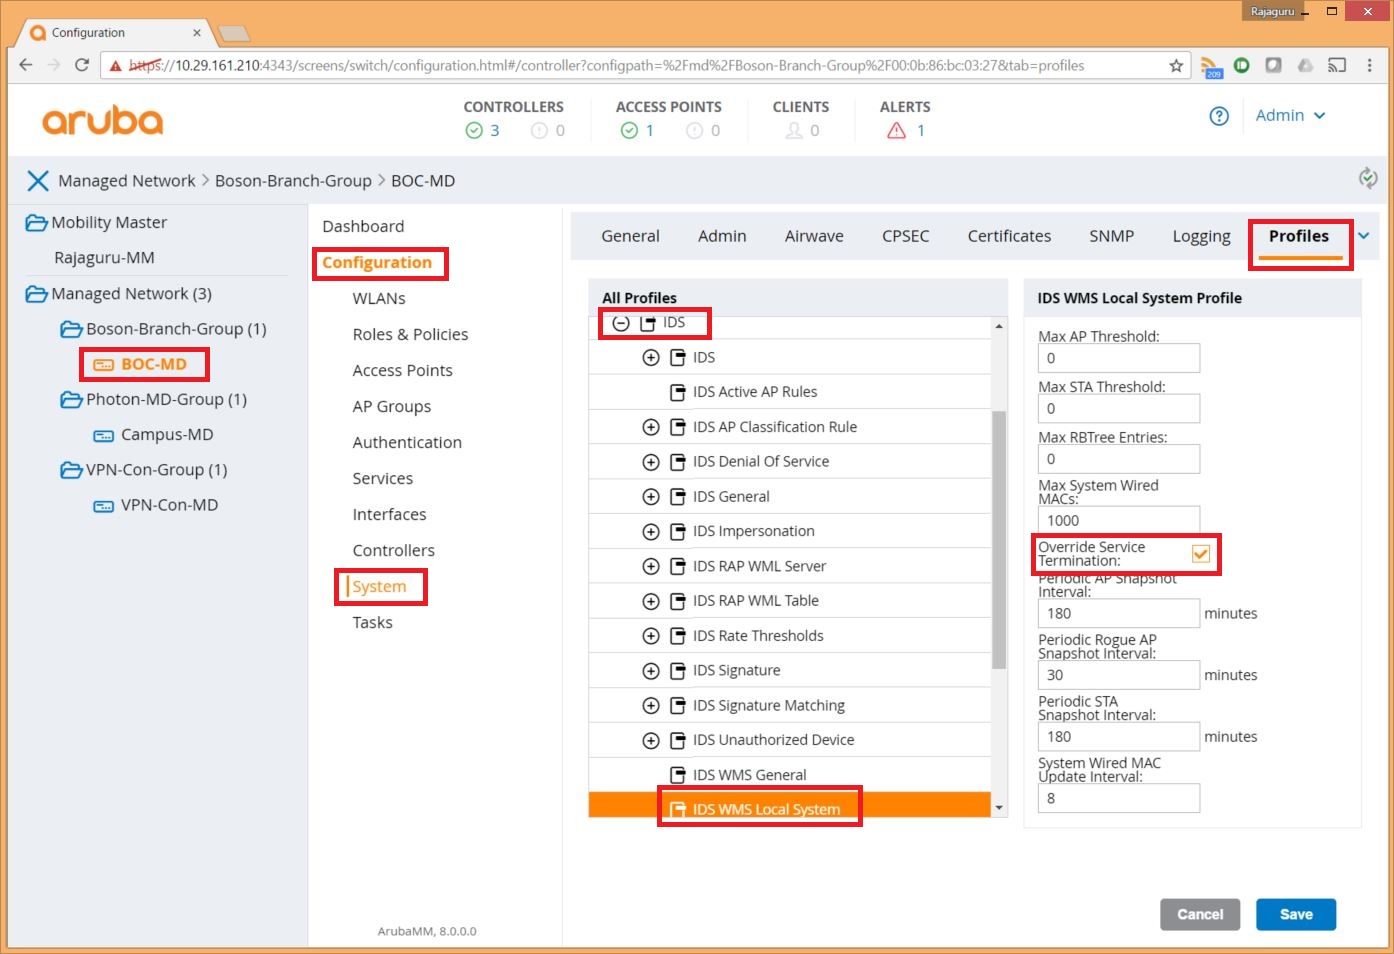Click the IDS WMS General profile icon
This screenshot has width=1394, height=954.
pos(678,775)
